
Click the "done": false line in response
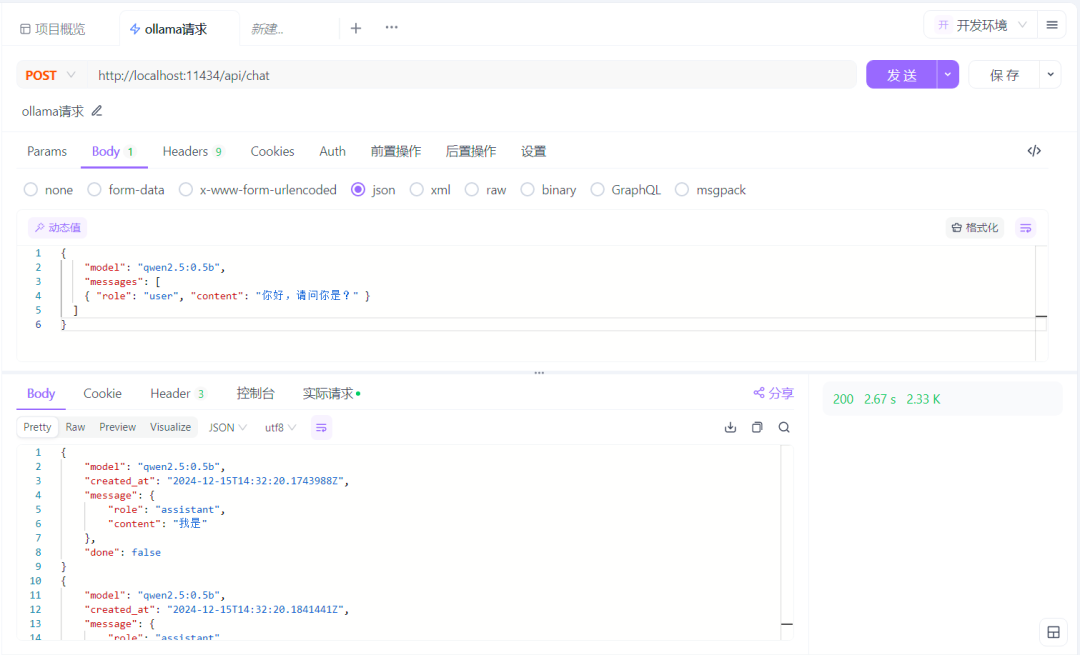(123, 552)
